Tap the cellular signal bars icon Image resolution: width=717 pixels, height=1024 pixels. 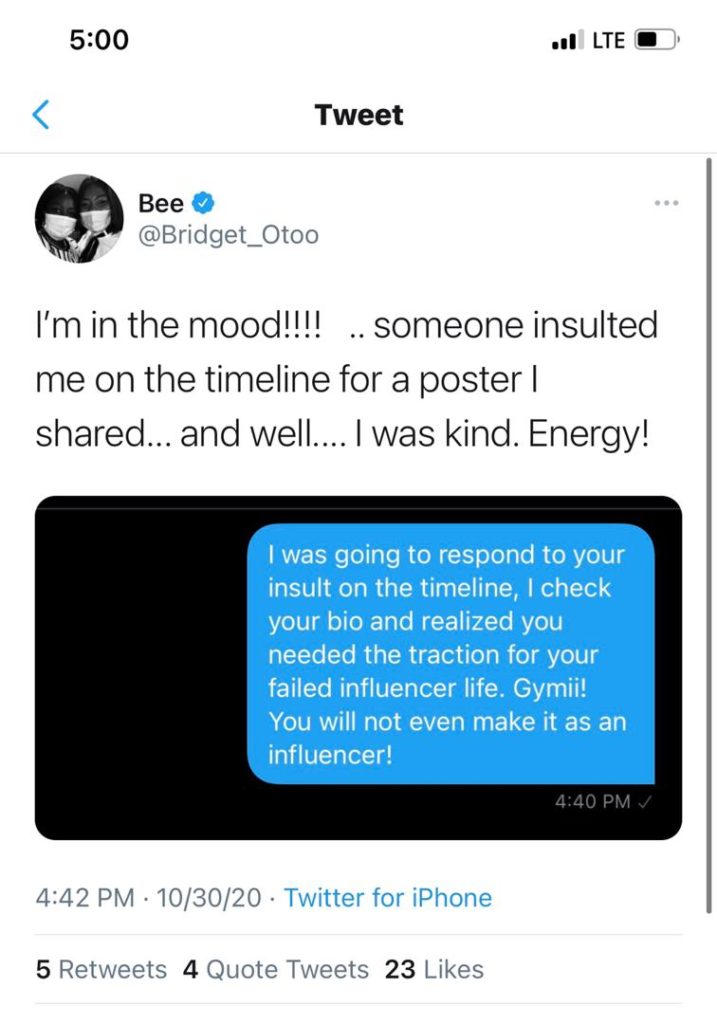tap(564, 40)
